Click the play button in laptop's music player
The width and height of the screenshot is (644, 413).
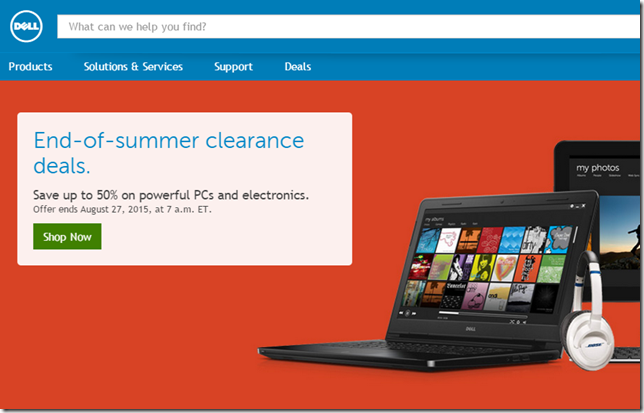407,313
